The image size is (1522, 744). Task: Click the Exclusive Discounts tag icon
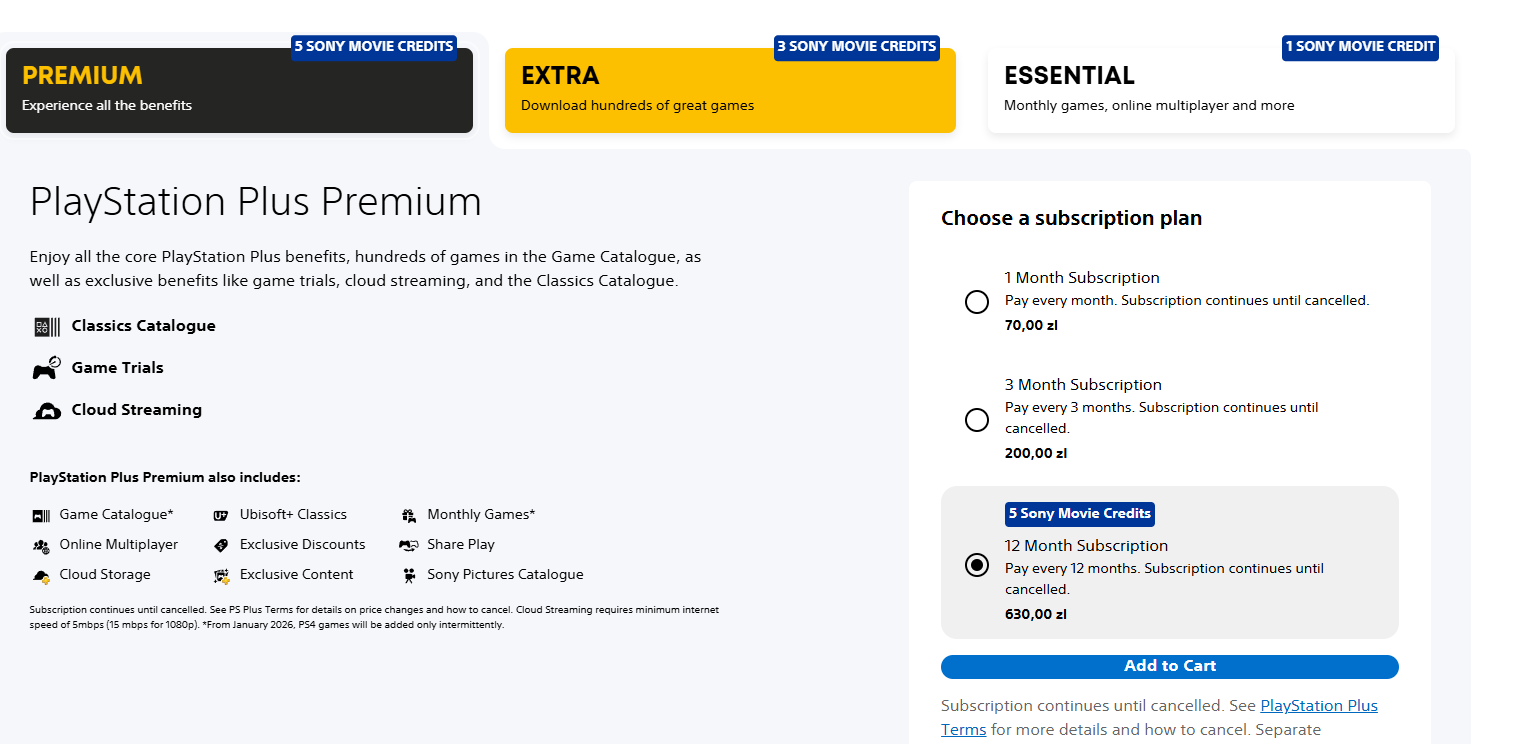[x=221, y=545]
